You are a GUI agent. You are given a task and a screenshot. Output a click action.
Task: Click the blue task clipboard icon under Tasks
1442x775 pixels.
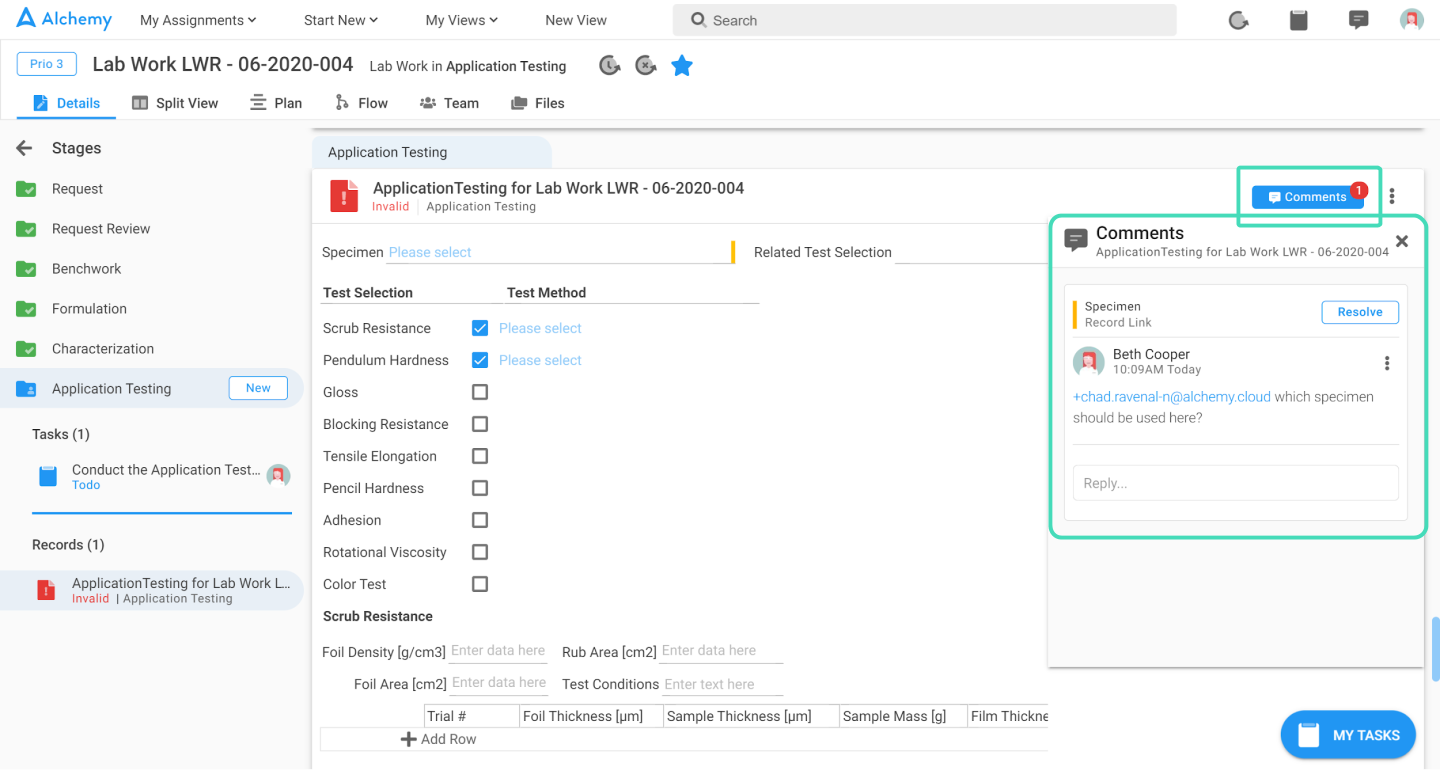tap(48, 476)
